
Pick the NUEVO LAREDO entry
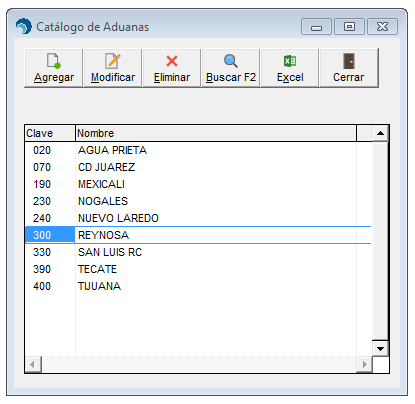pos(198,218)
